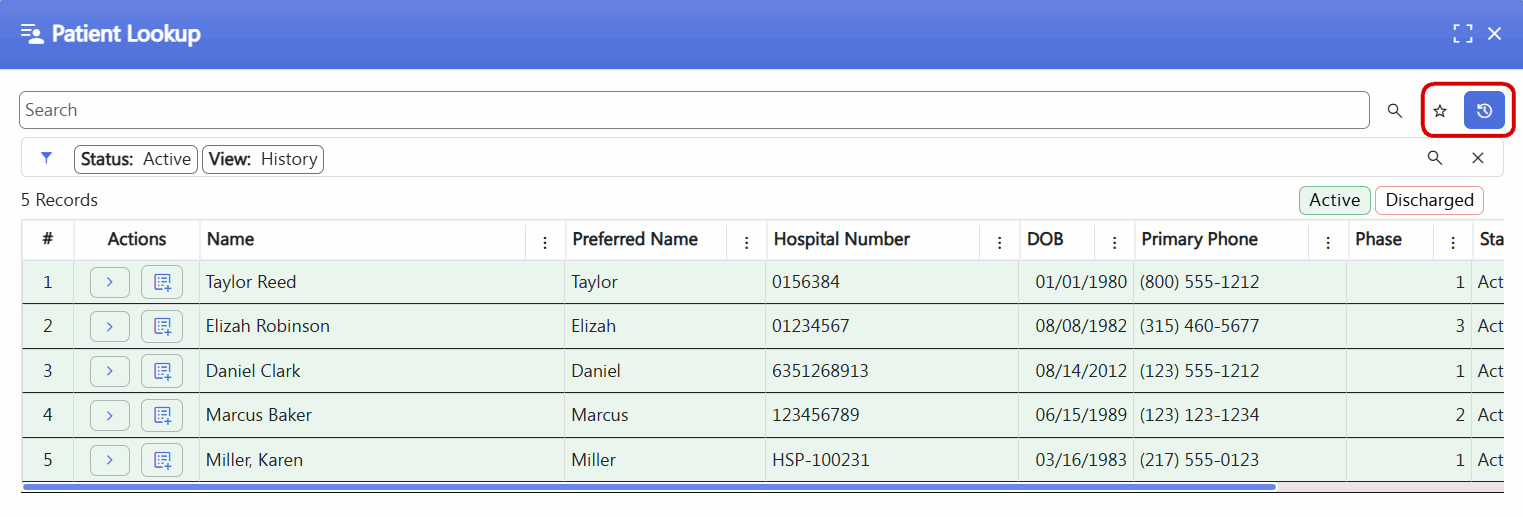
Task: Toggle the favorites star button
Action: click(x=1440, y=110)
